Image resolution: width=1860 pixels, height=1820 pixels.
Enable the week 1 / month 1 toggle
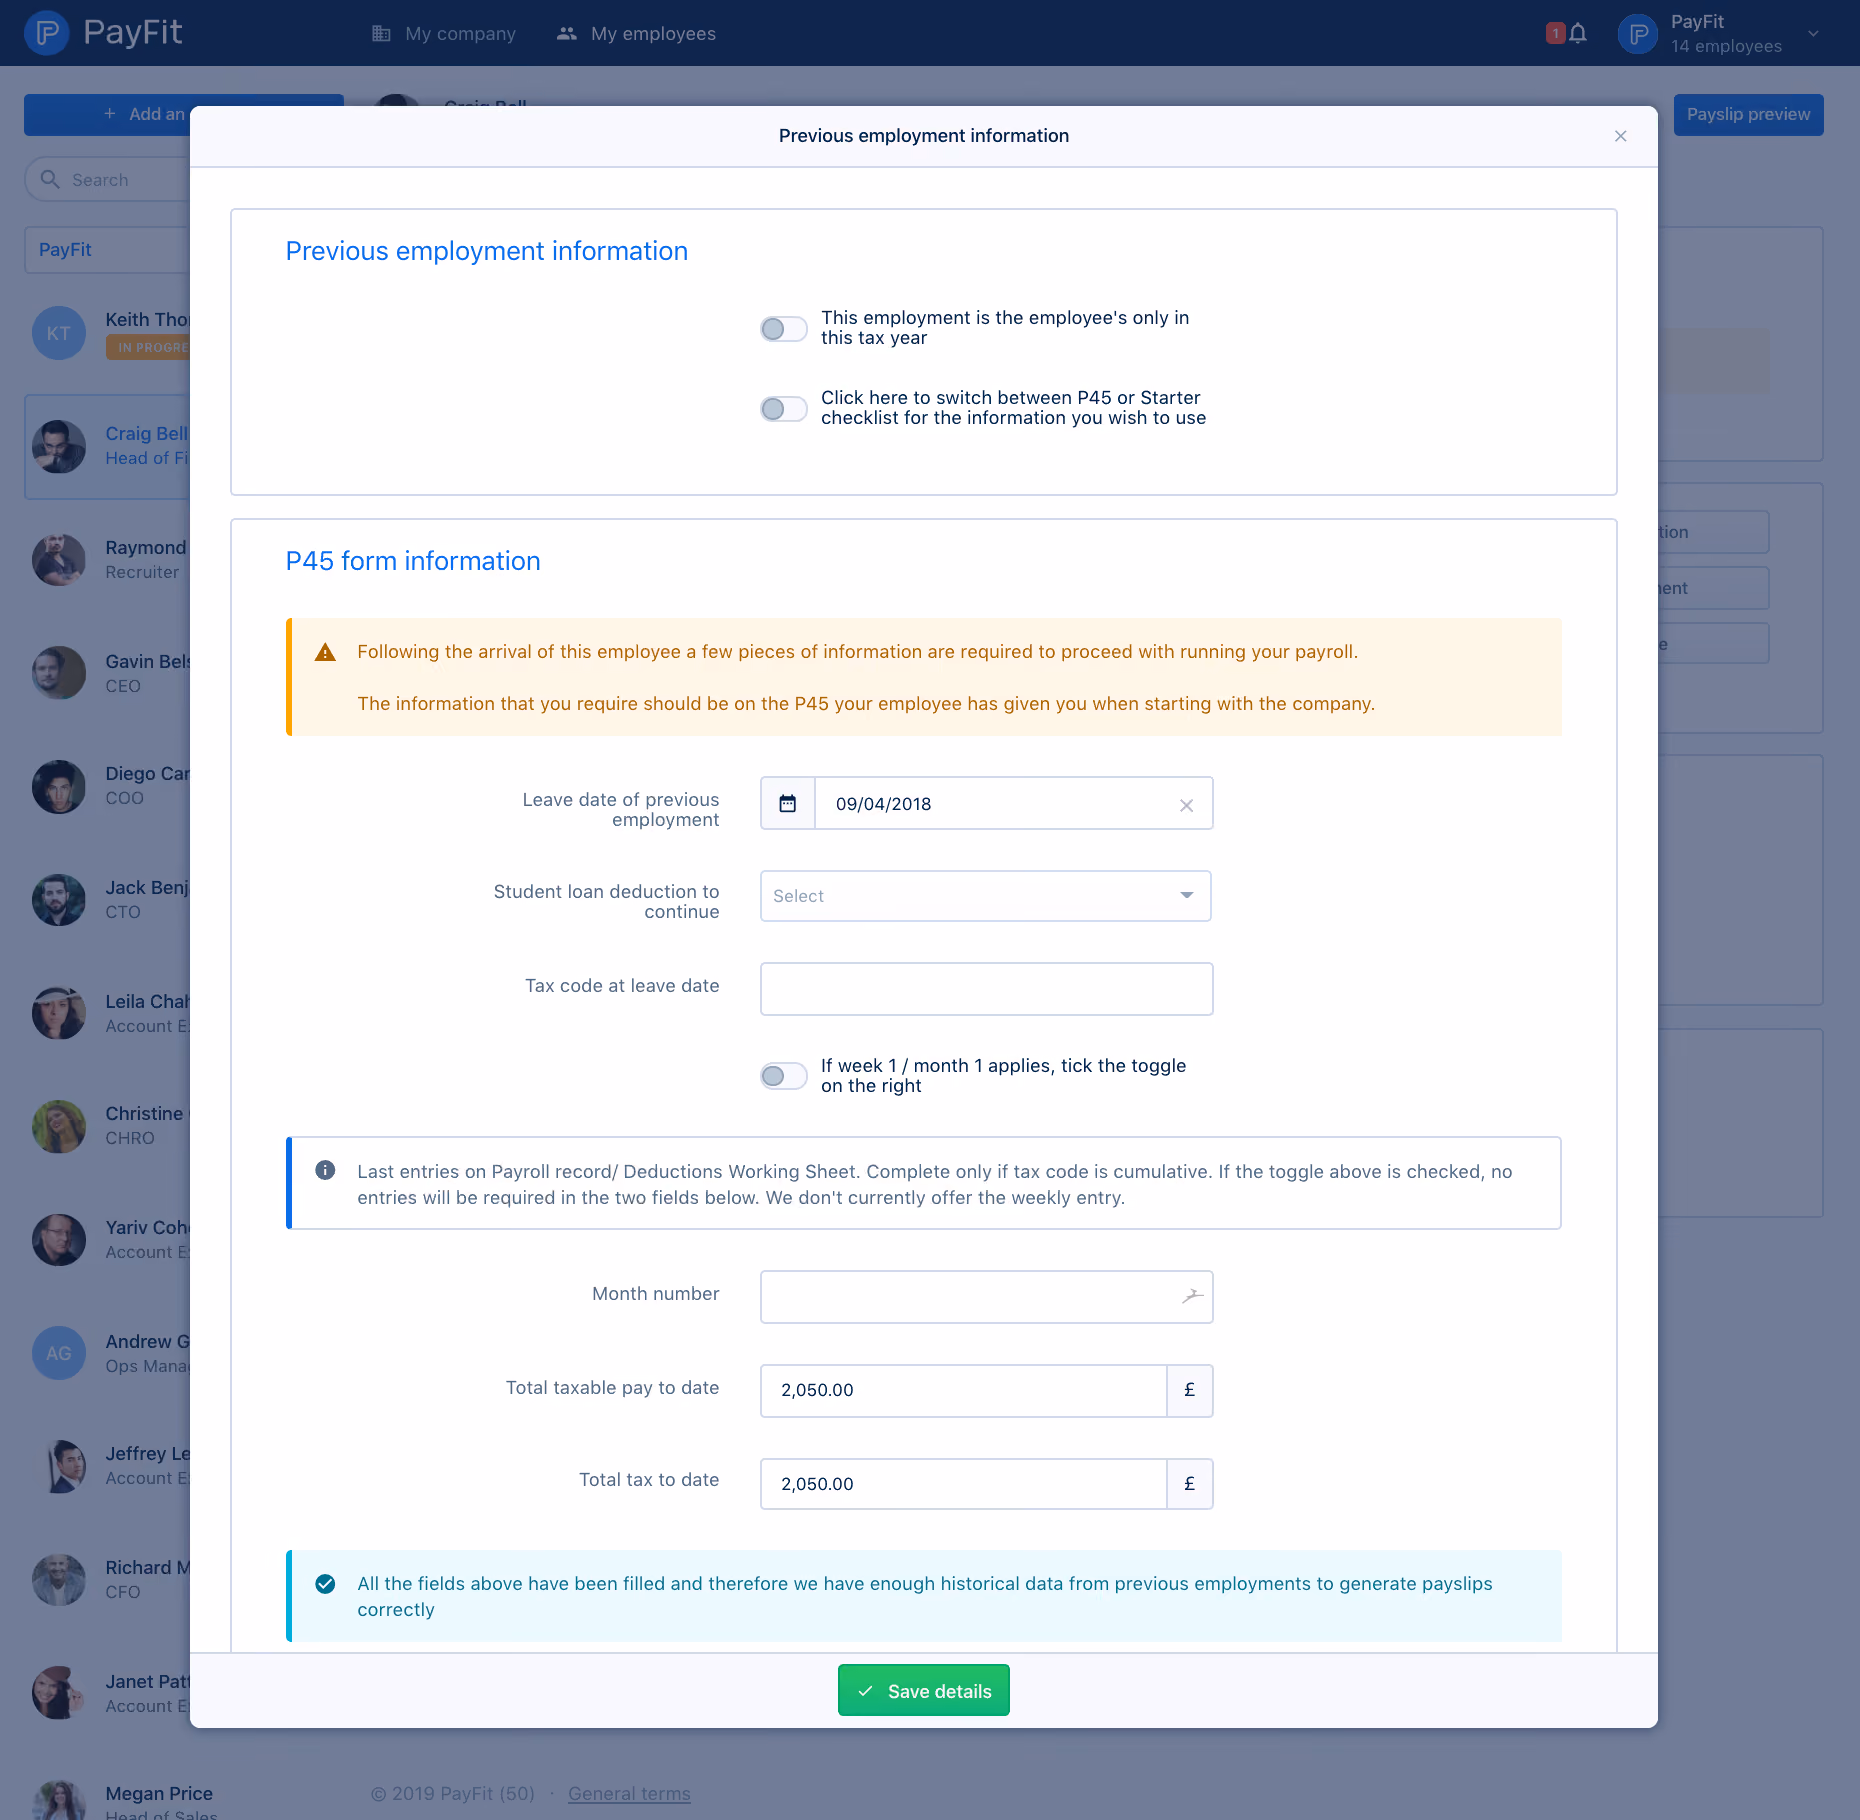pyautogui.click(x=784, y=1076)
